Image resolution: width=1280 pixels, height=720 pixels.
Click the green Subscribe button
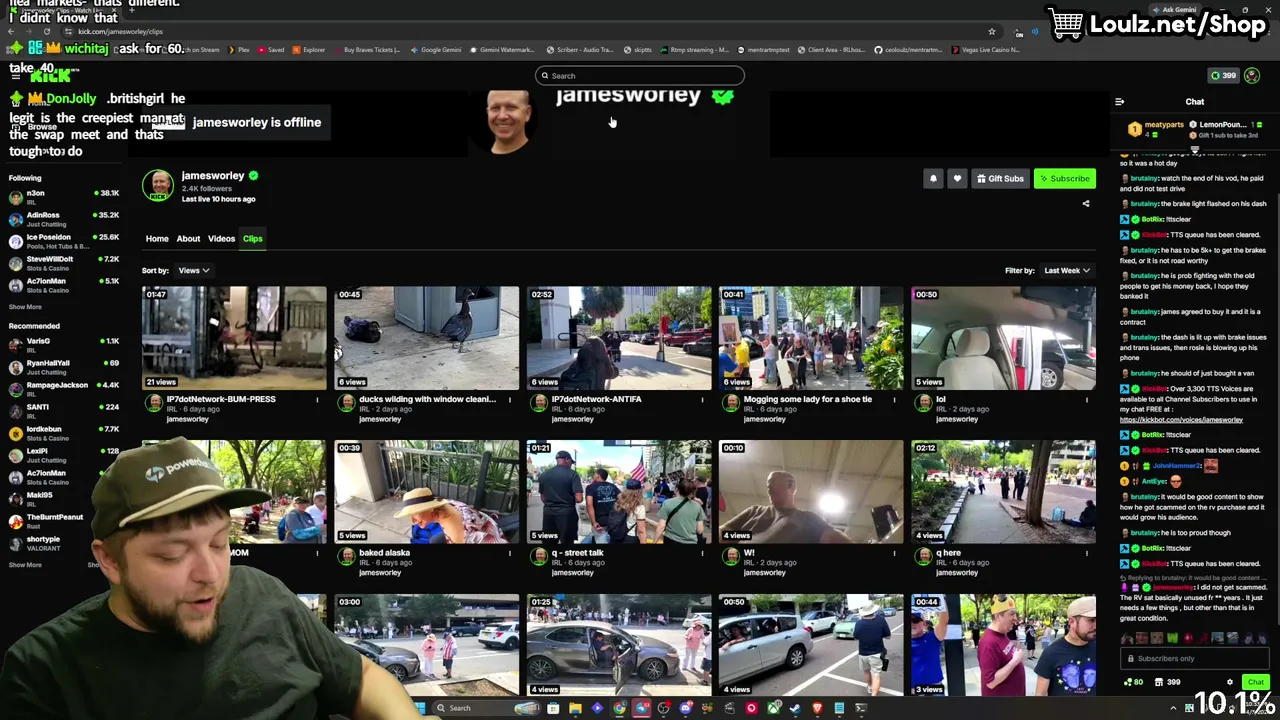point(1064,178)
